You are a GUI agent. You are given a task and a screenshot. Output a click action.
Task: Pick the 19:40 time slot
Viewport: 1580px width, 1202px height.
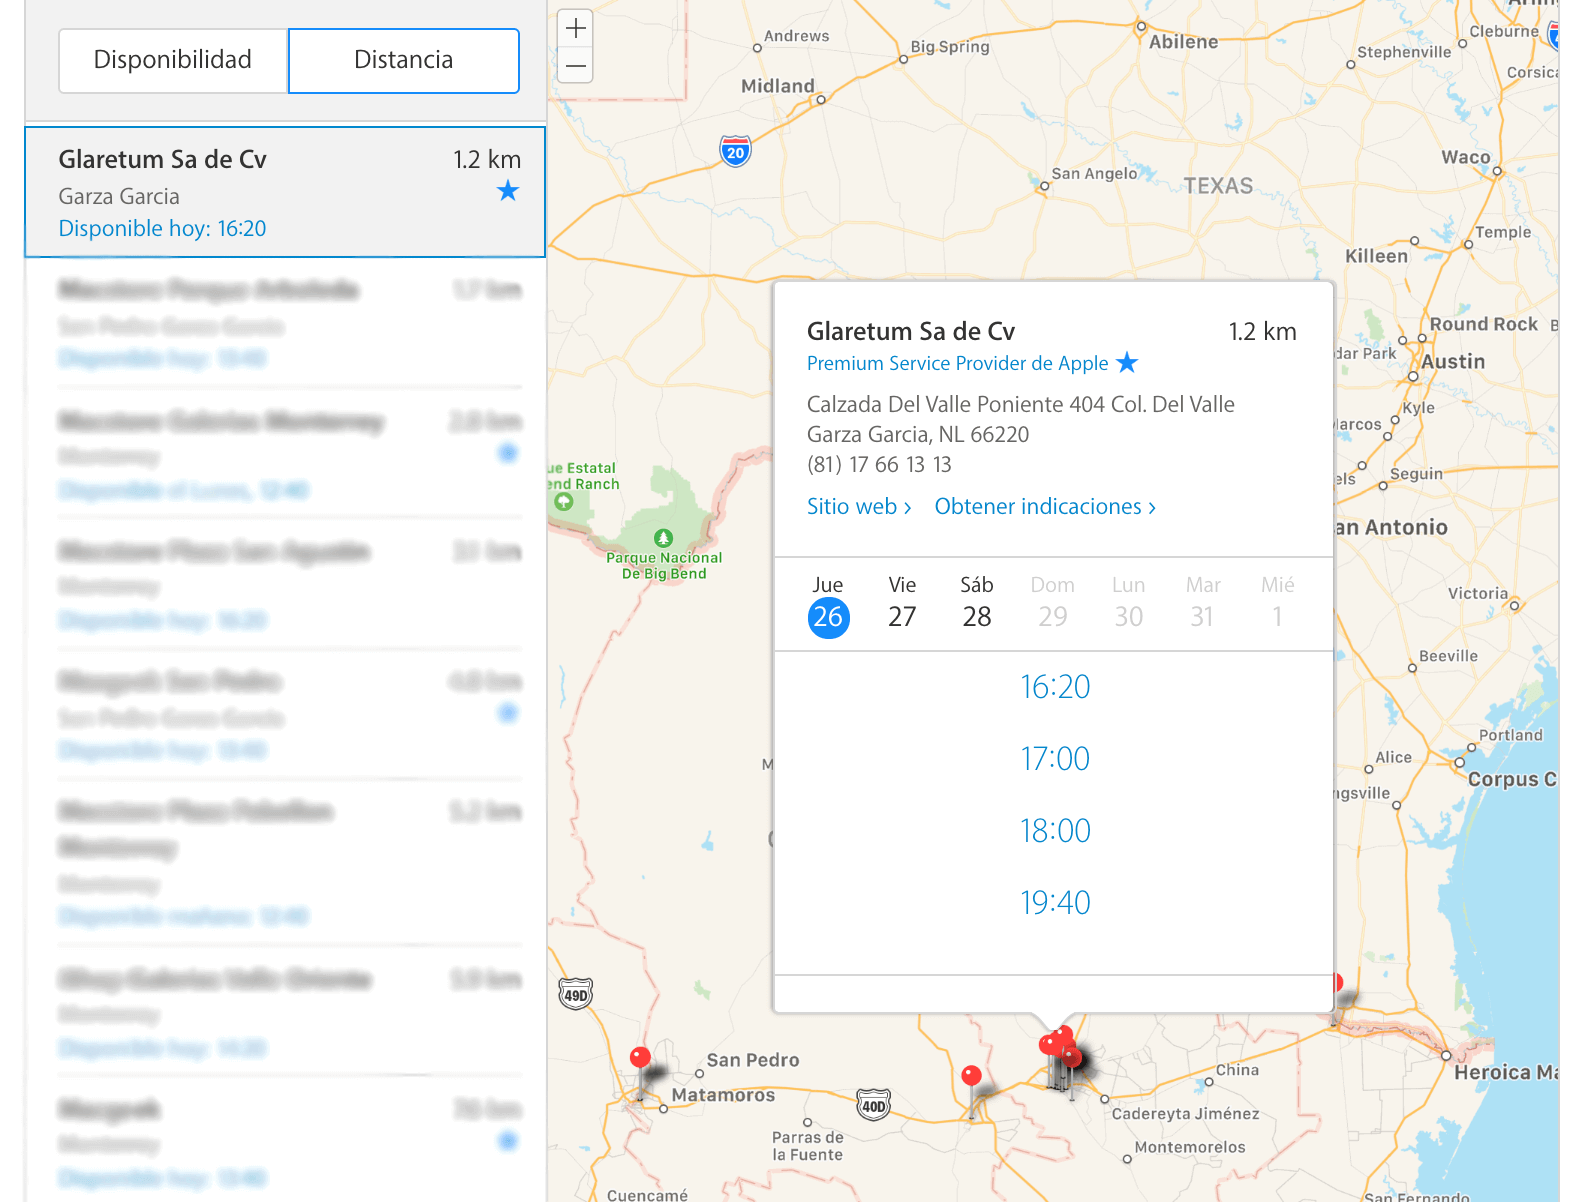coord(1054,903)
